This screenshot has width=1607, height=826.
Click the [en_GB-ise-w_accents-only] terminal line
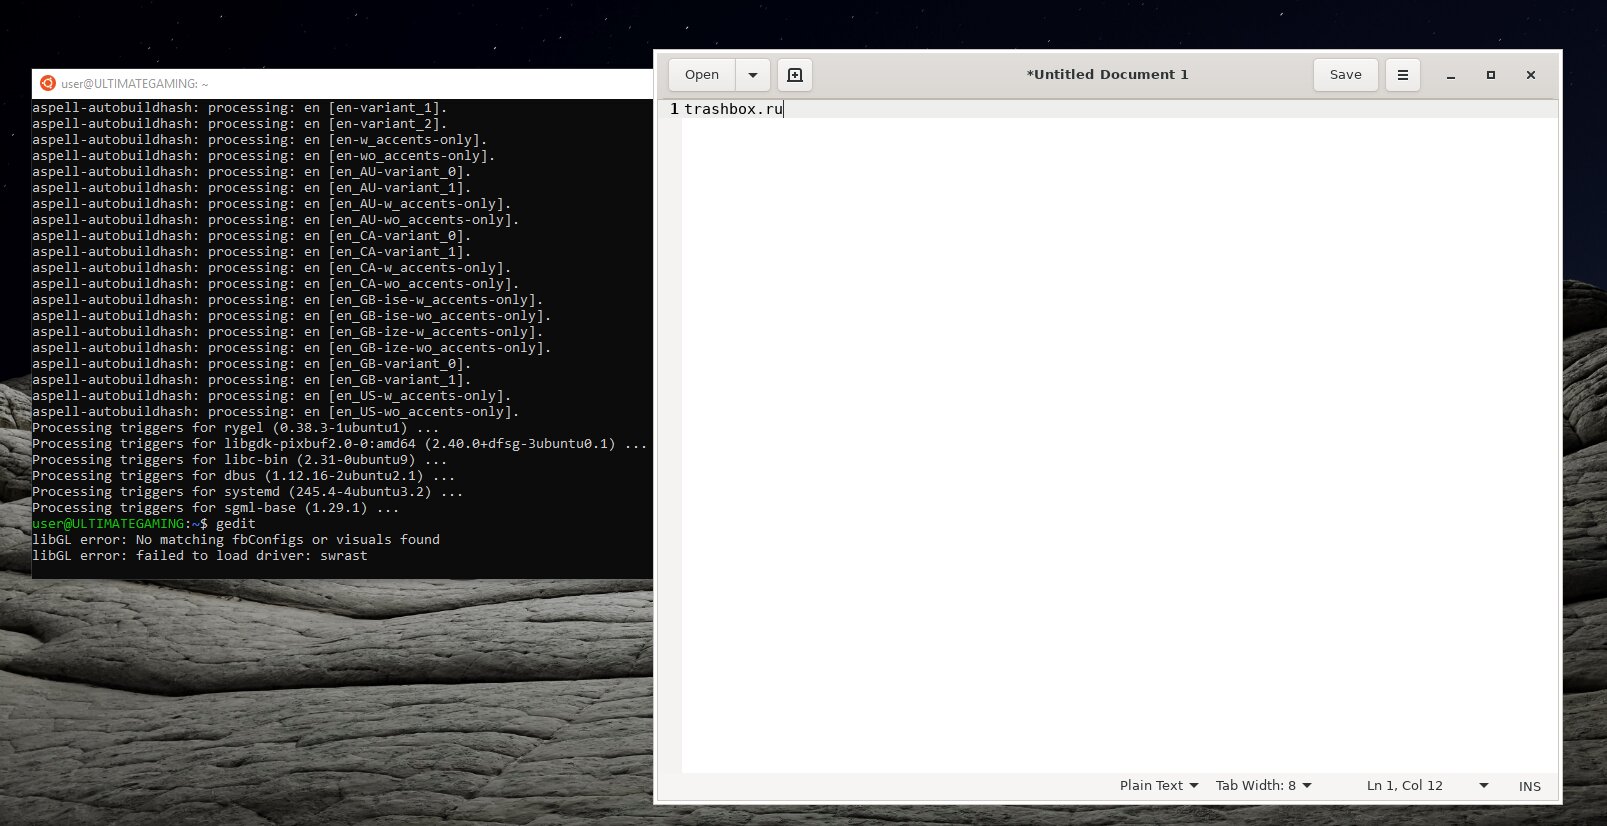pyautogui.click(x=288, y=300)
